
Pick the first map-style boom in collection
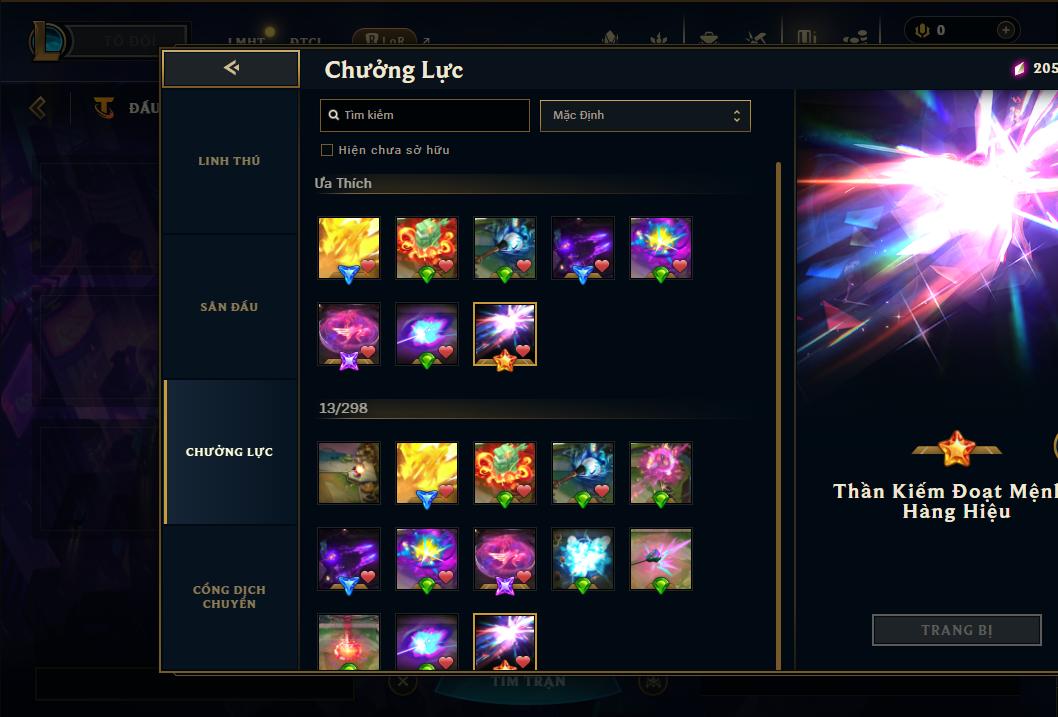coord(349,473)
